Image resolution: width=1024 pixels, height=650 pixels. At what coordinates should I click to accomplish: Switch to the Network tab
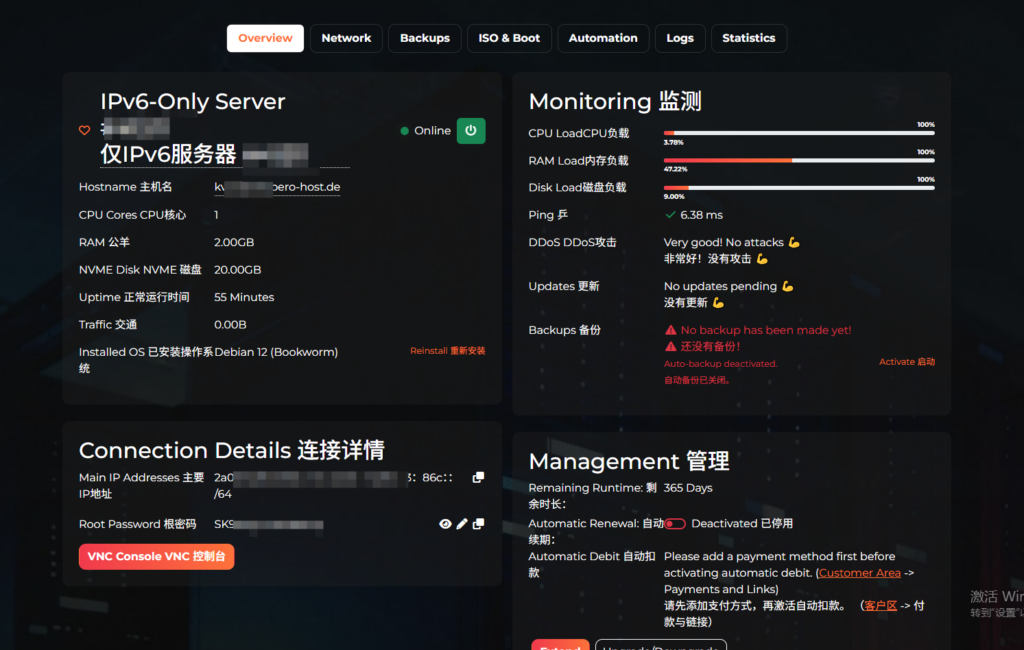point(346,38)
